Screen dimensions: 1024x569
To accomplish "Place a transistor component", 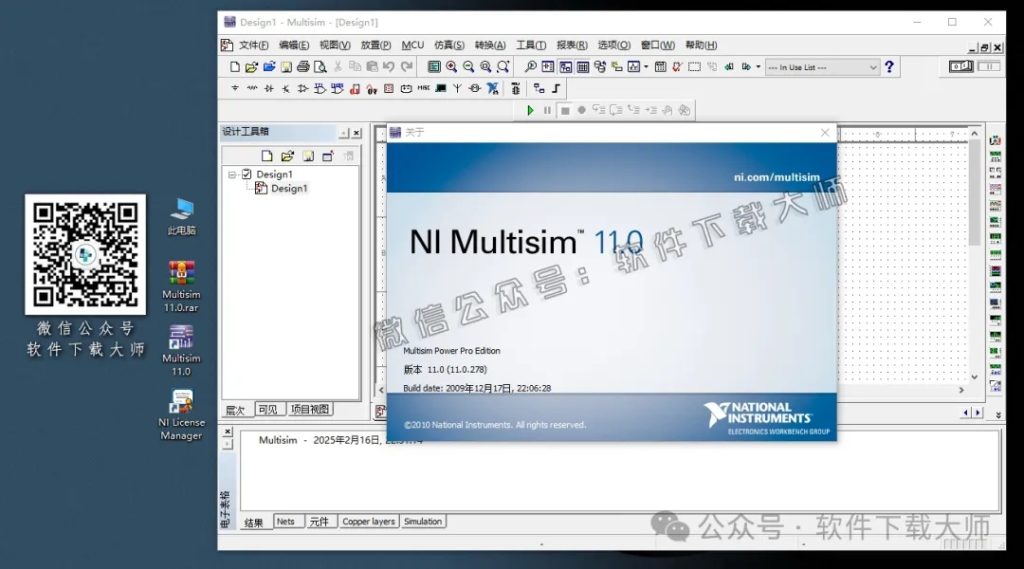I will click(x=285, y=88).
